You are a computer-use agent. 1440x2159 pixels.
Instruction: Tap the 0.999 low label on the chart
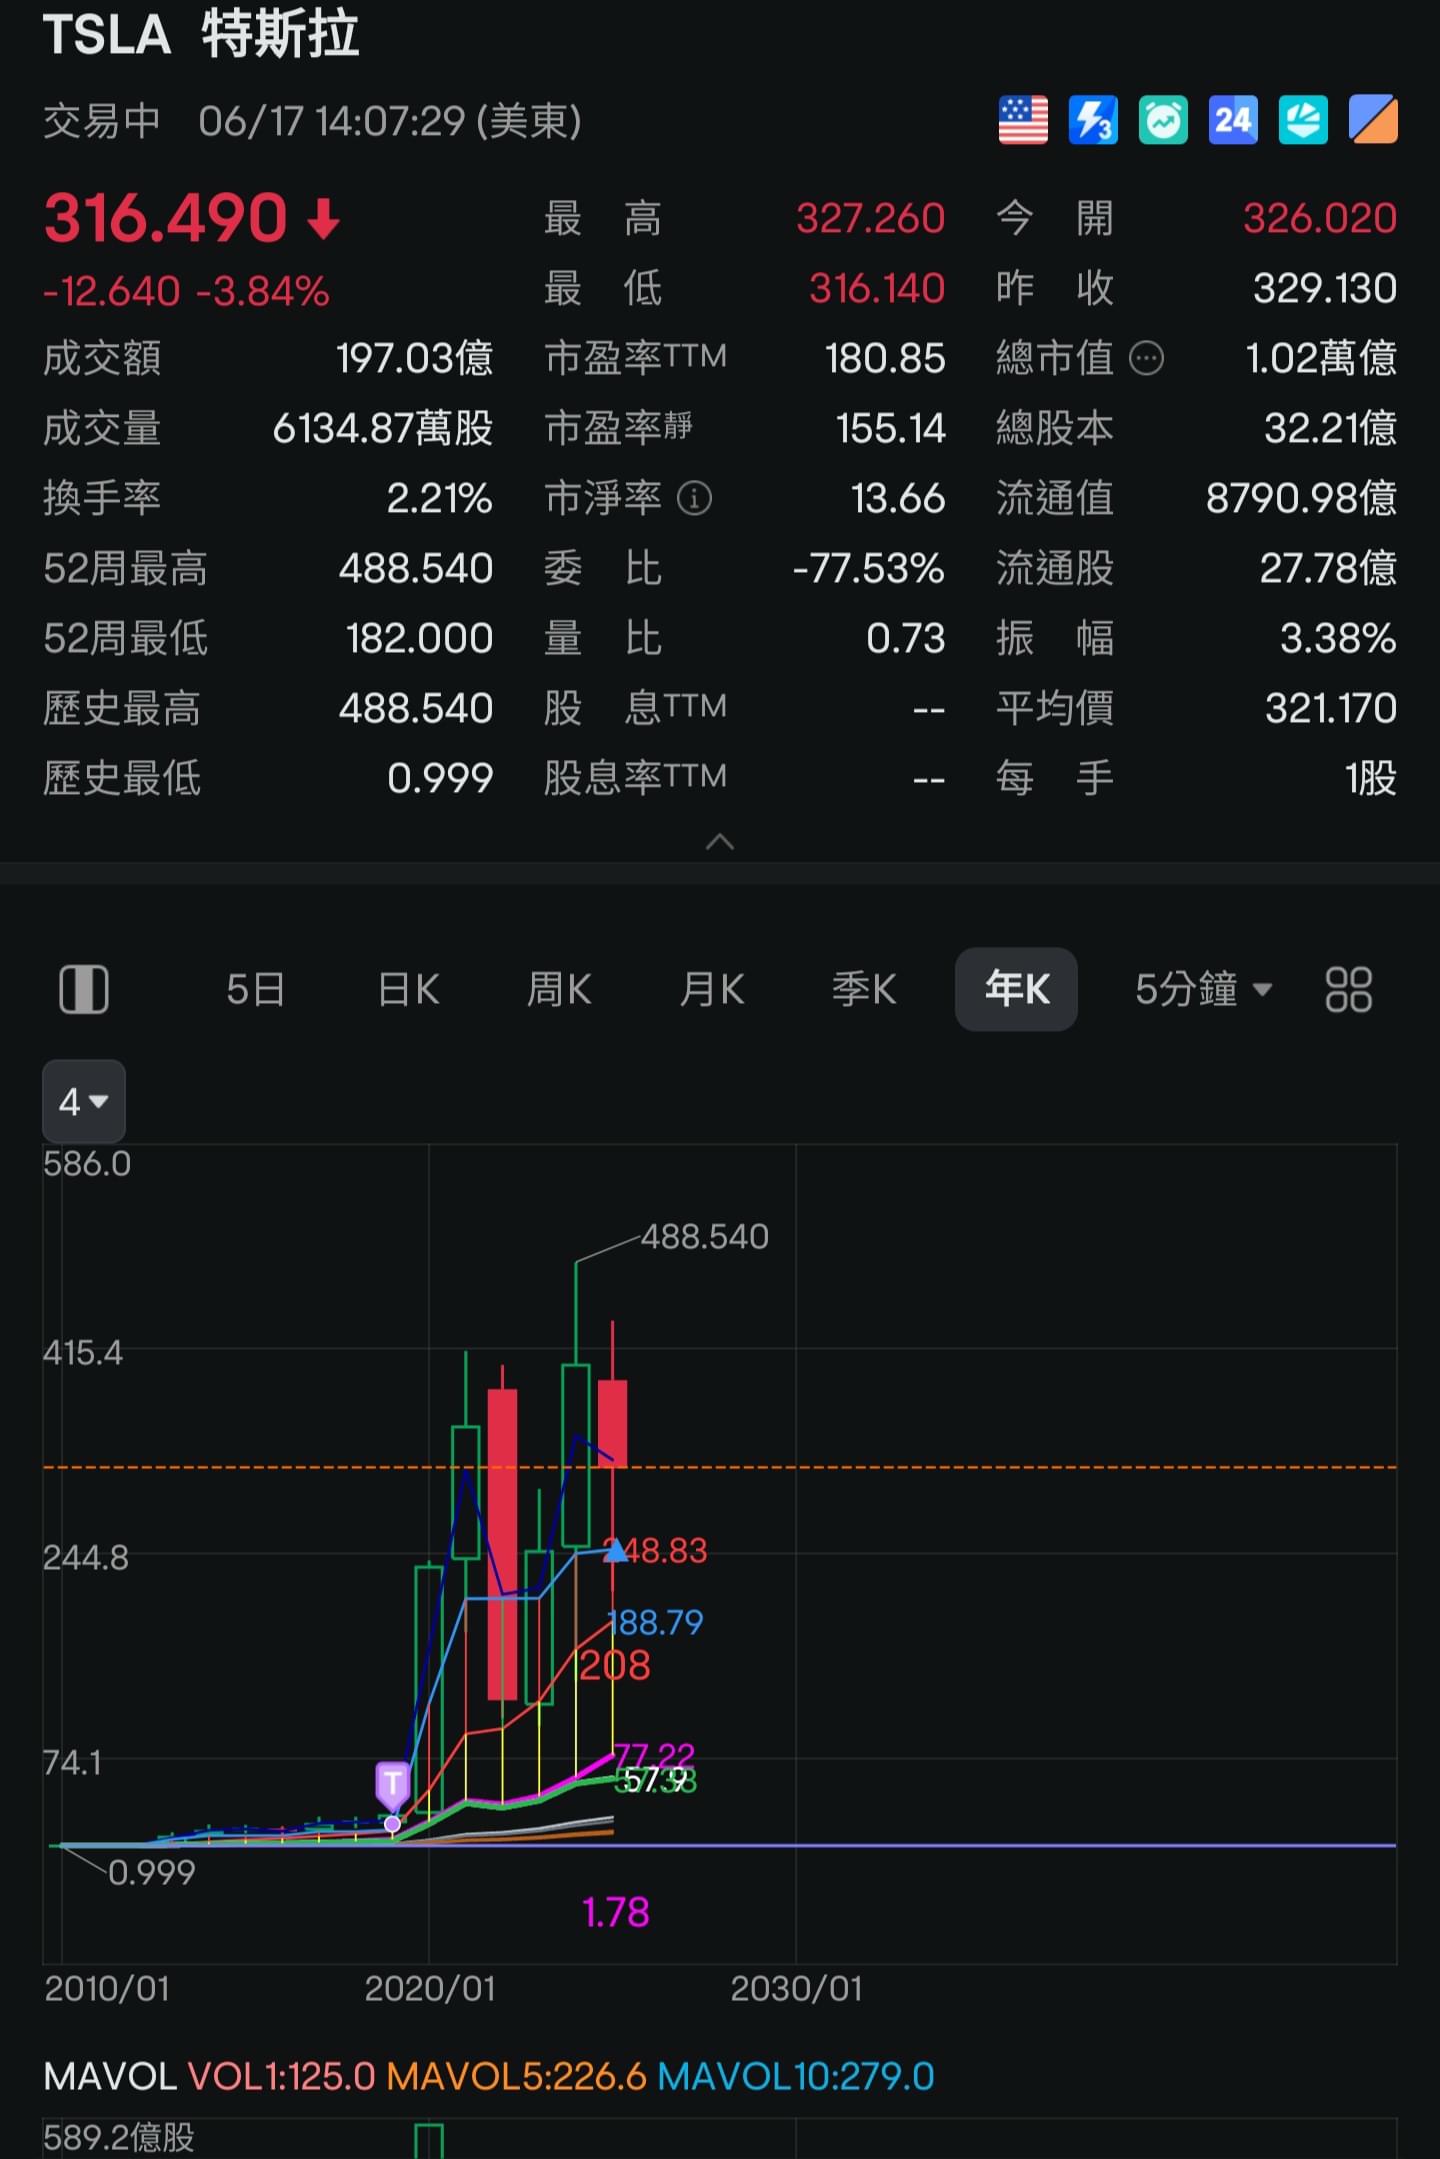point(151,1872)
